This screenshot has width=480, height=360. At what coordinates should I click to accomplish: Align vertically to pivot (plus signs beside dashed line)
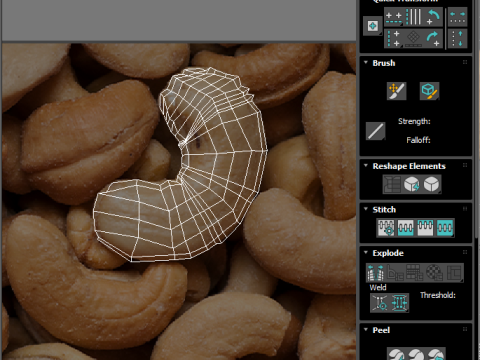(394, 39)
